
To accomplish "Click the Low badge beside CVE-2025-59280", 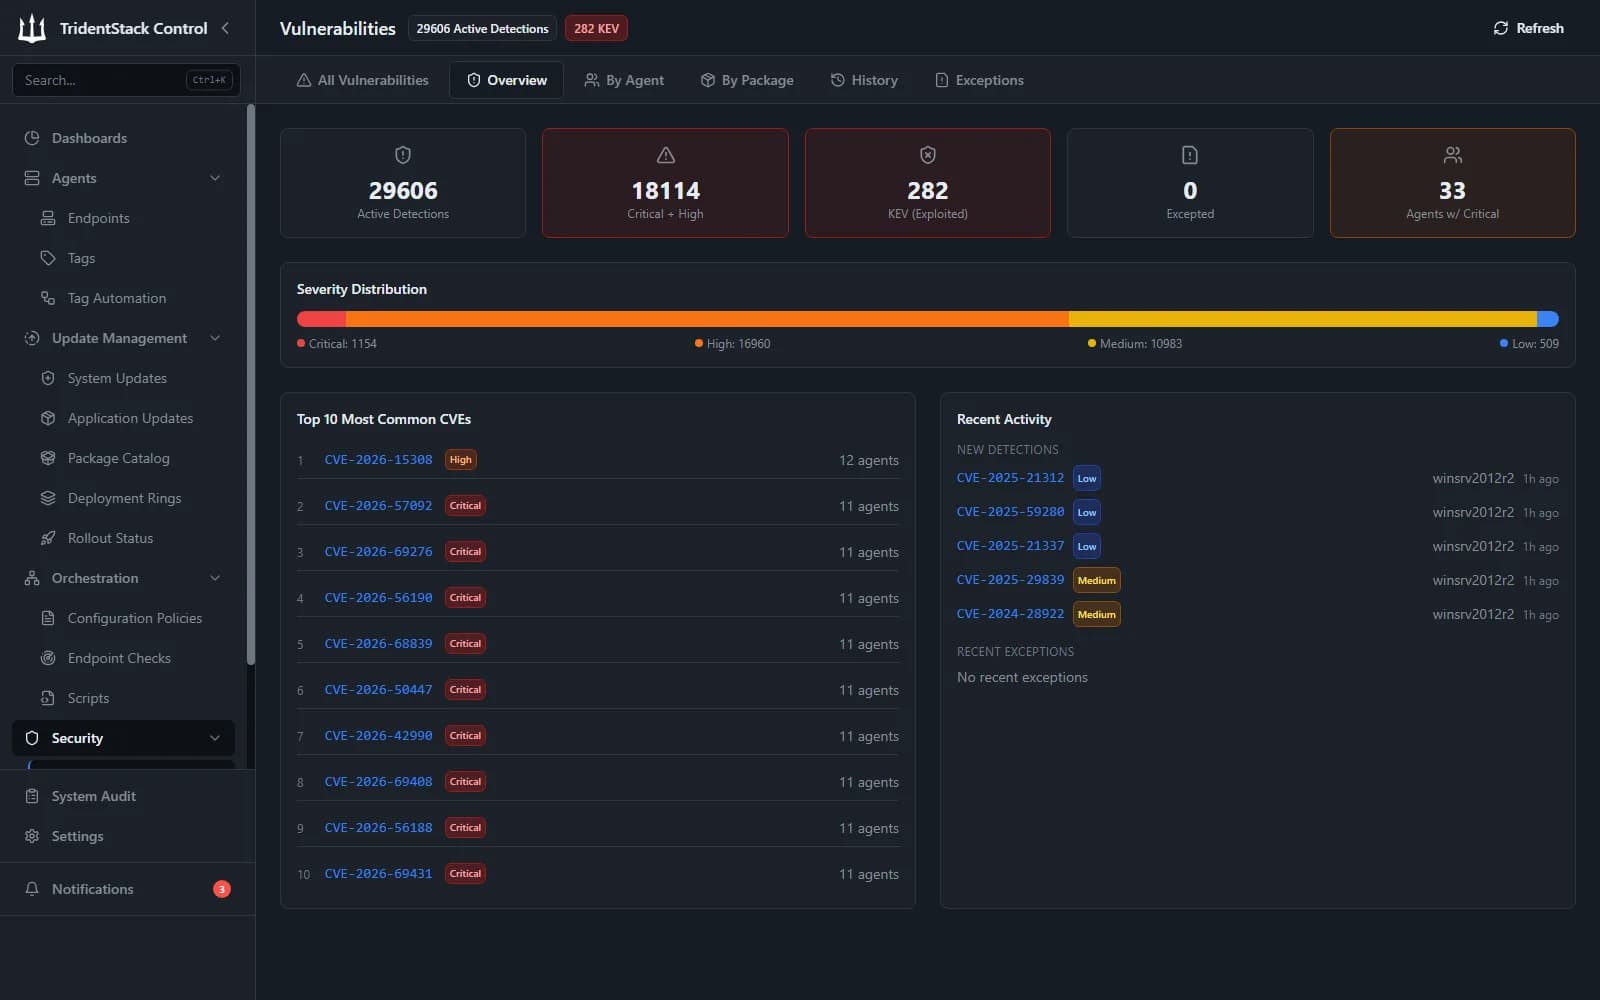I will 1087,512.
